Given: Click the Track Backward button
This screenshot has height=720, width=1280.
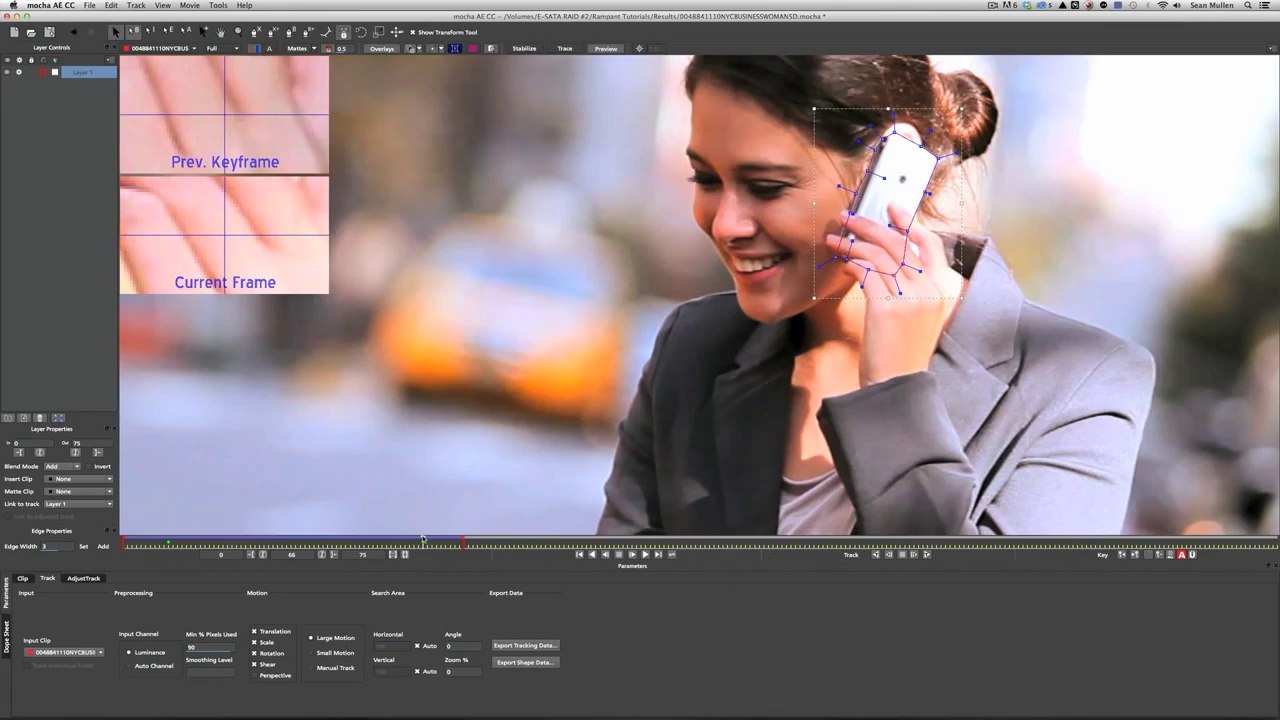Looking at the screenshot, I should coord(876,554).
